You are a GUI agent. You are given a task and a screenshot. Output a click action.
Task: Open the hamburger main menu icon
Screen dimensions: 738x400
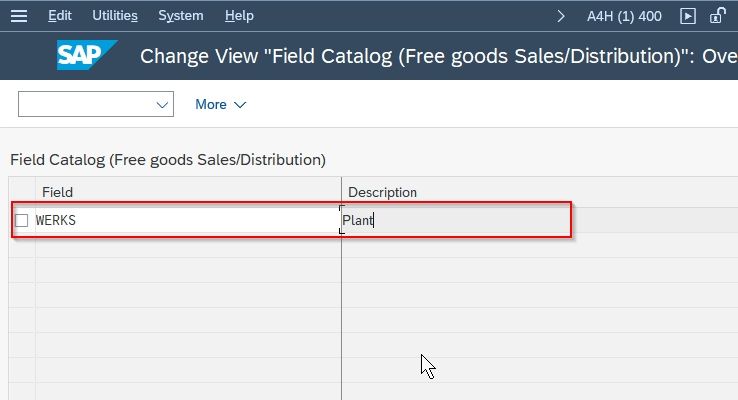[19, 16]
